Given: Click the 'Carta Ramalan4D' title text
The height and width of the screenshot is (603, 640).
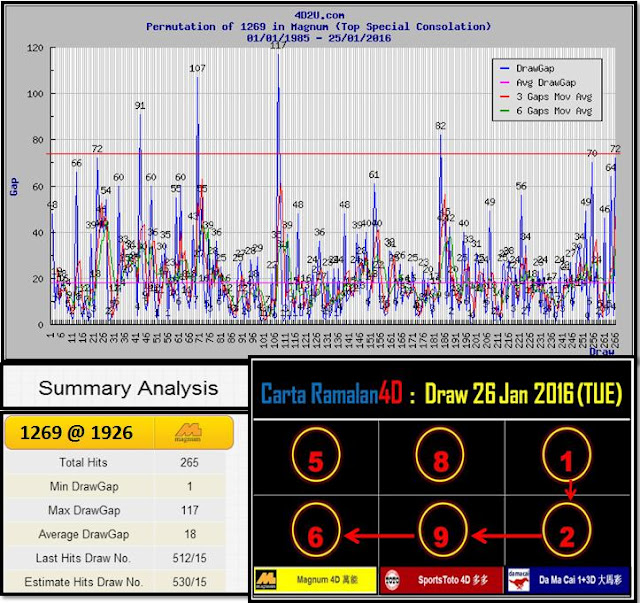Looking at the screenshot, I should point(331,393).
